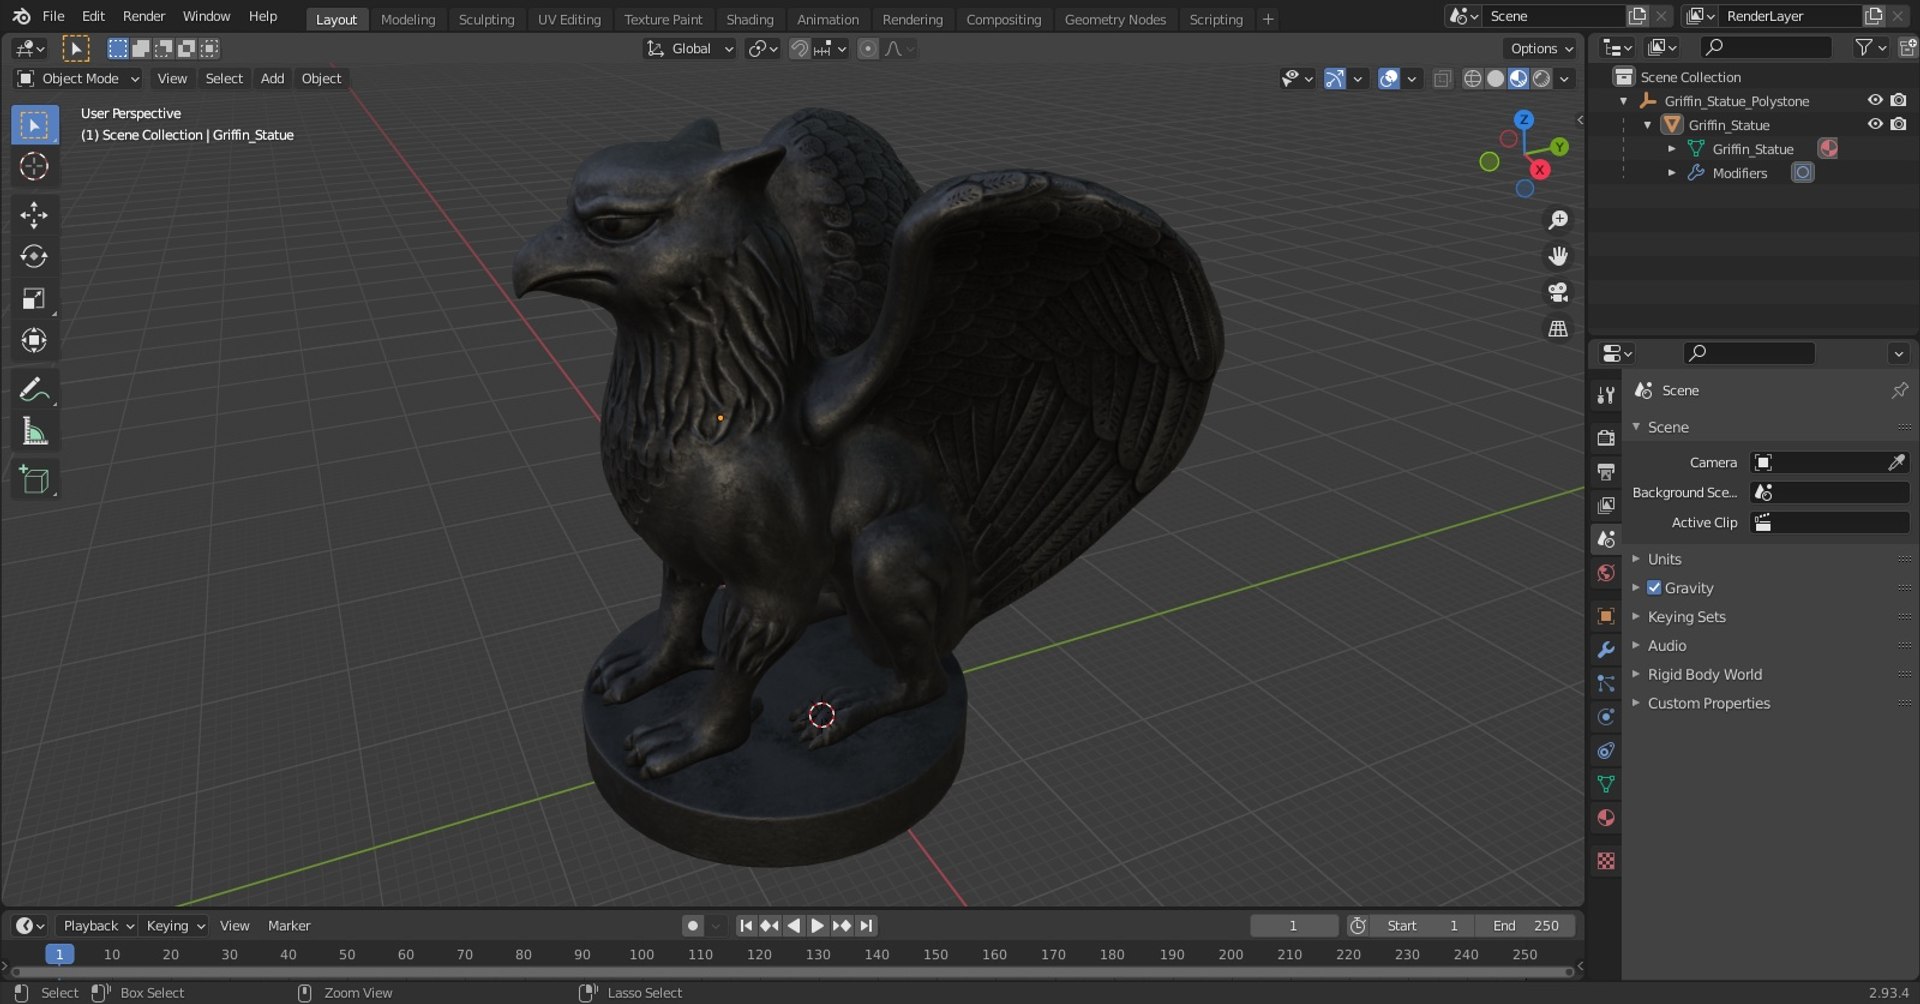Open the Object properties tab
The width and height of the screenshot is (1920, 1004).
tap(1606, 616)
